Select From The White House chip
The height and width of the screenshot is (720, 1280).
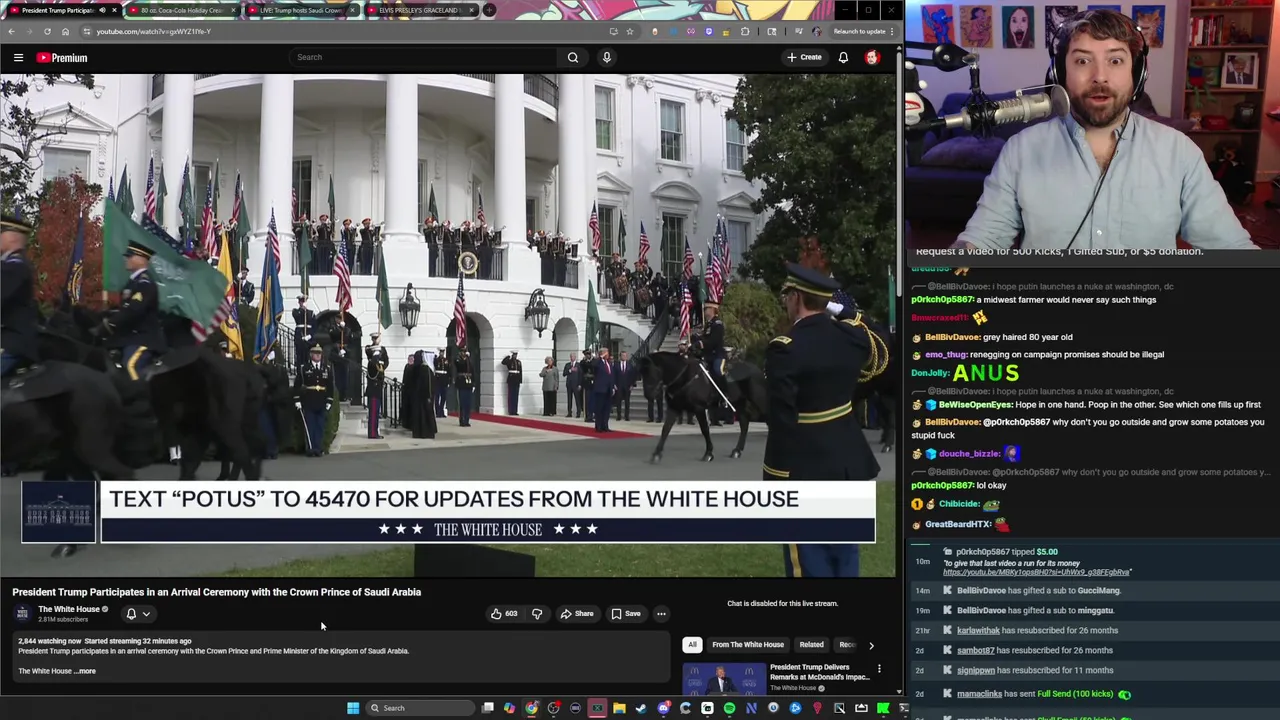[748, 645]
